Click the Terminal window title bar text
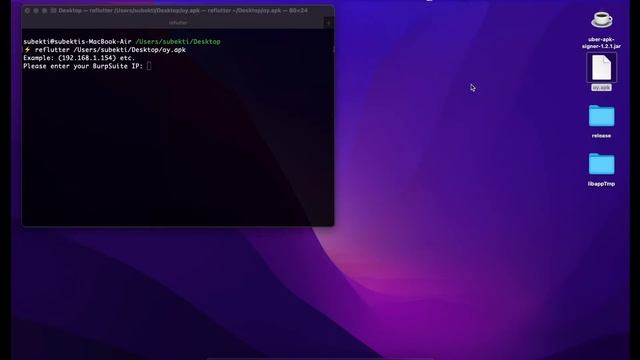This screenshot has width=640, height=360. pyautogui.click(x=183, y=11)
